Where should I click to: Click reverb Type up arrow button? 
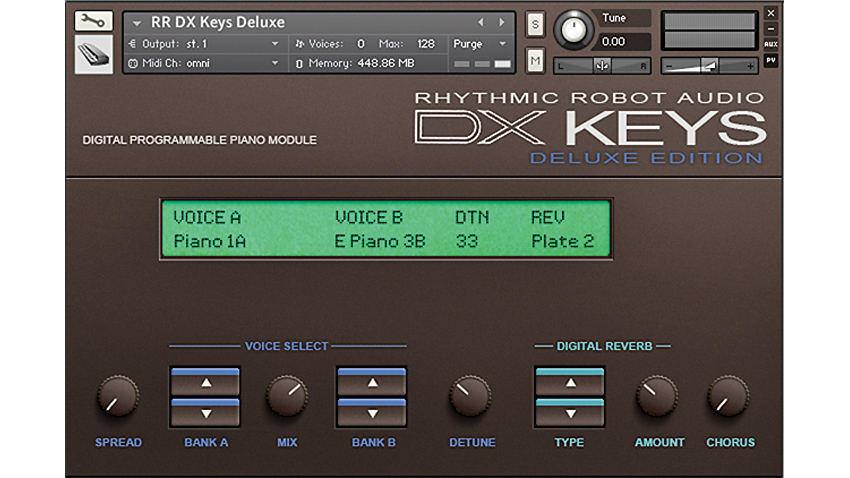(x=570, y=382)
